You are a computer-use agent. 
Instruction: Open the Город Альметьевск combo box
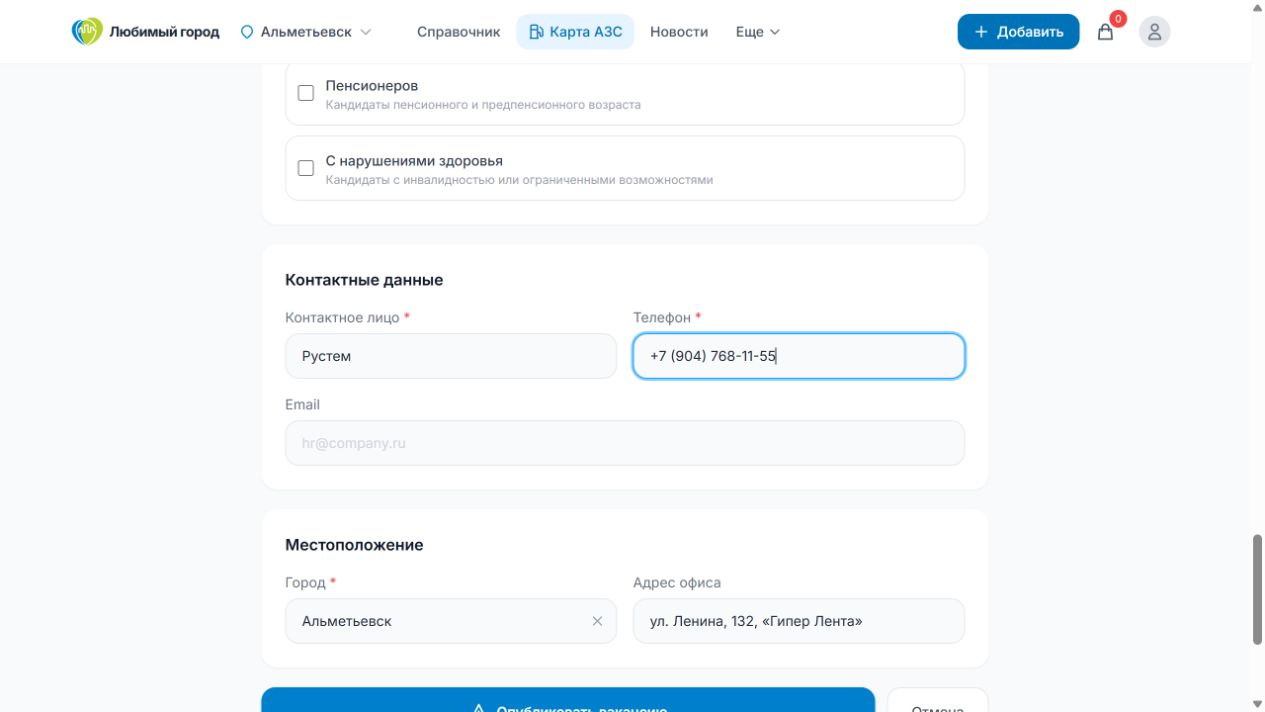click(451, 621)
